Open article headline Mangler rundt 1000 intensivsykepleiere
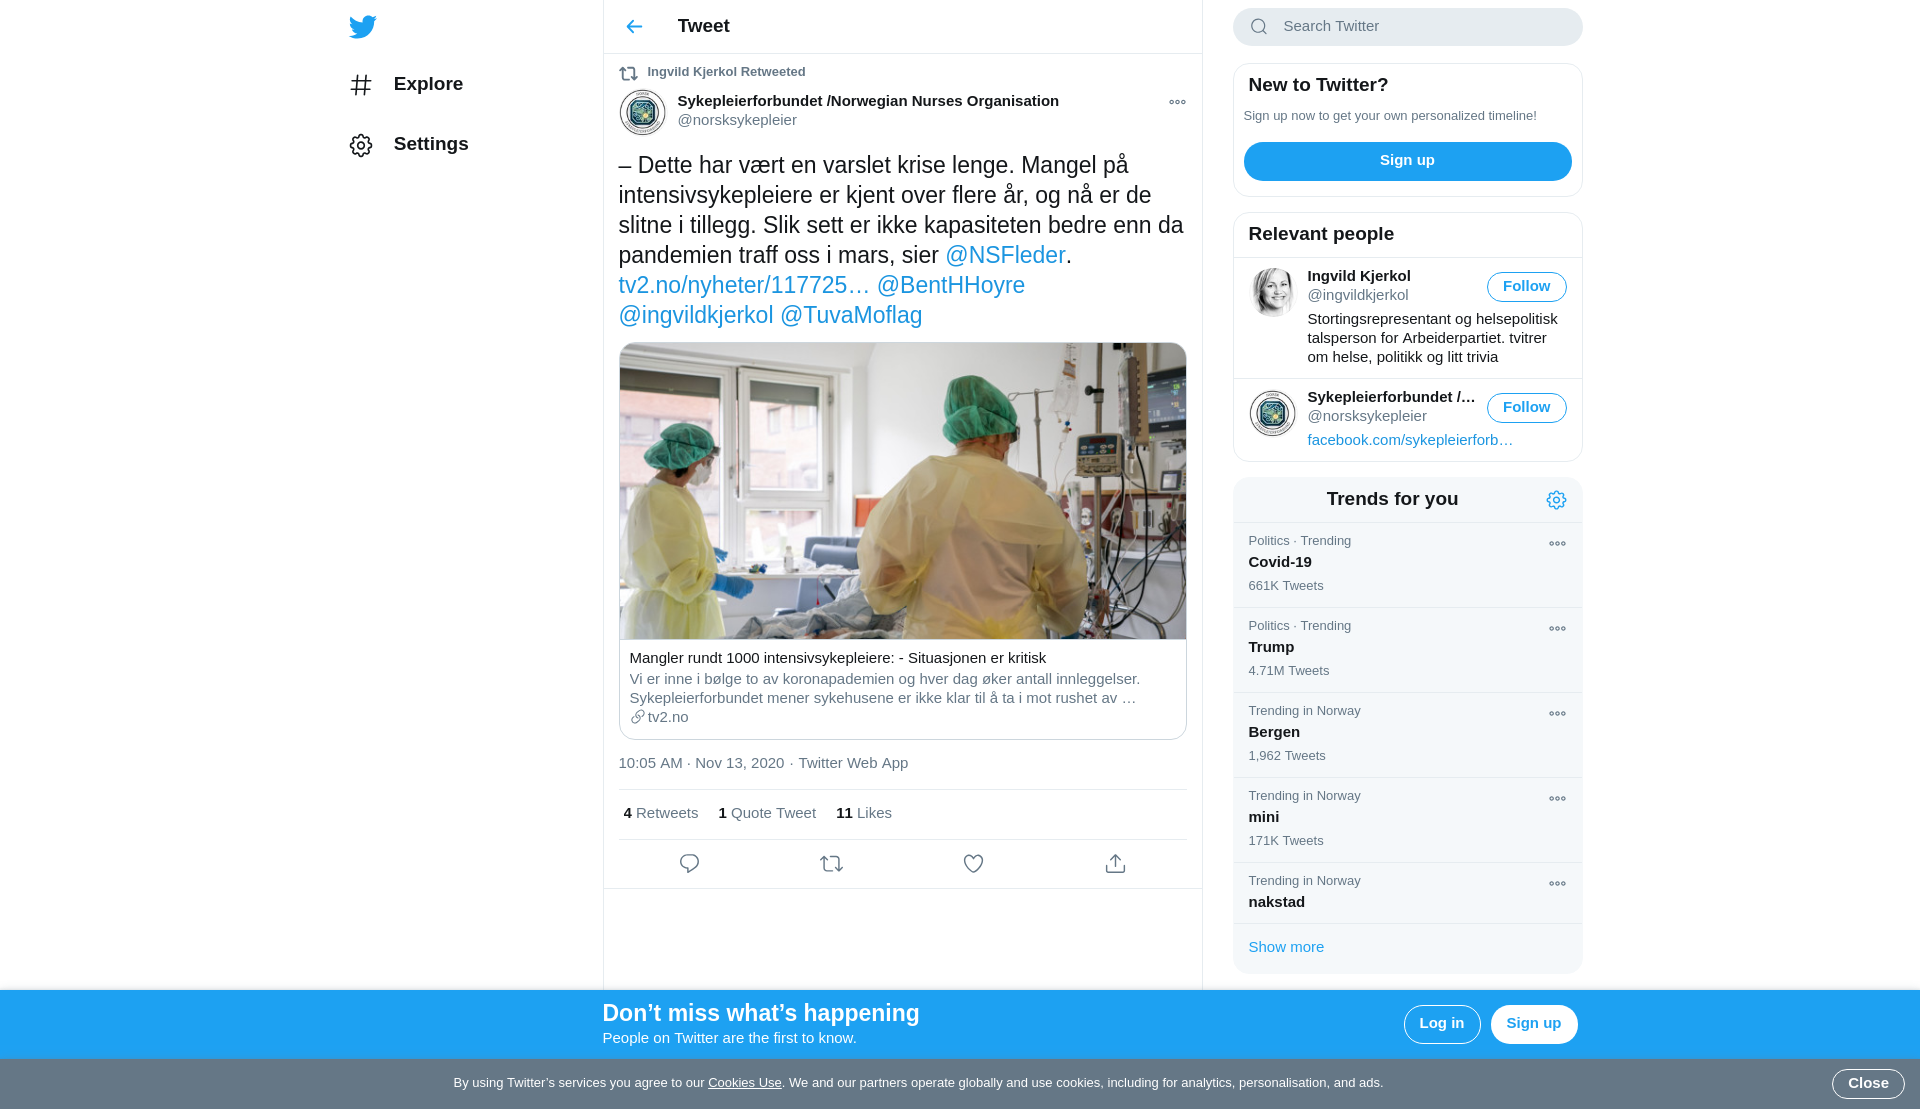Viewport: 1920px width, 1109px height. click(837, 658)
